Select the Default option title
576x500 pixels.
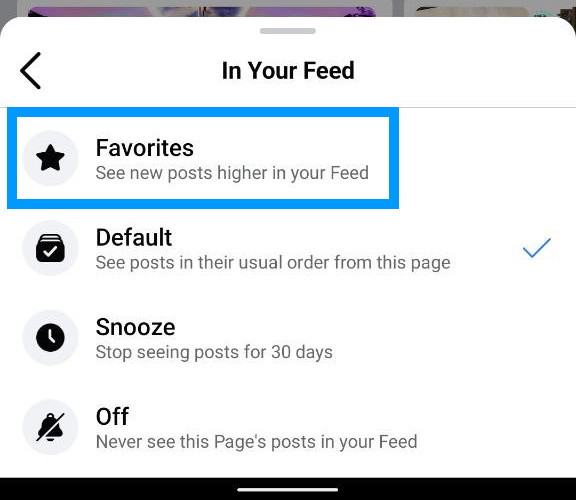tap(134, 237)
